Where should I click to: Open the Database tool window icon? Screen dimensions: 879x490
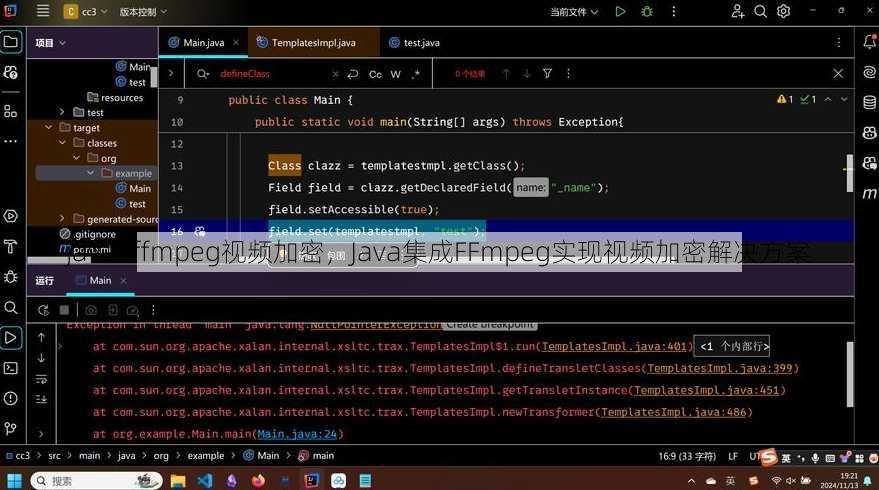tap(869, 102)
